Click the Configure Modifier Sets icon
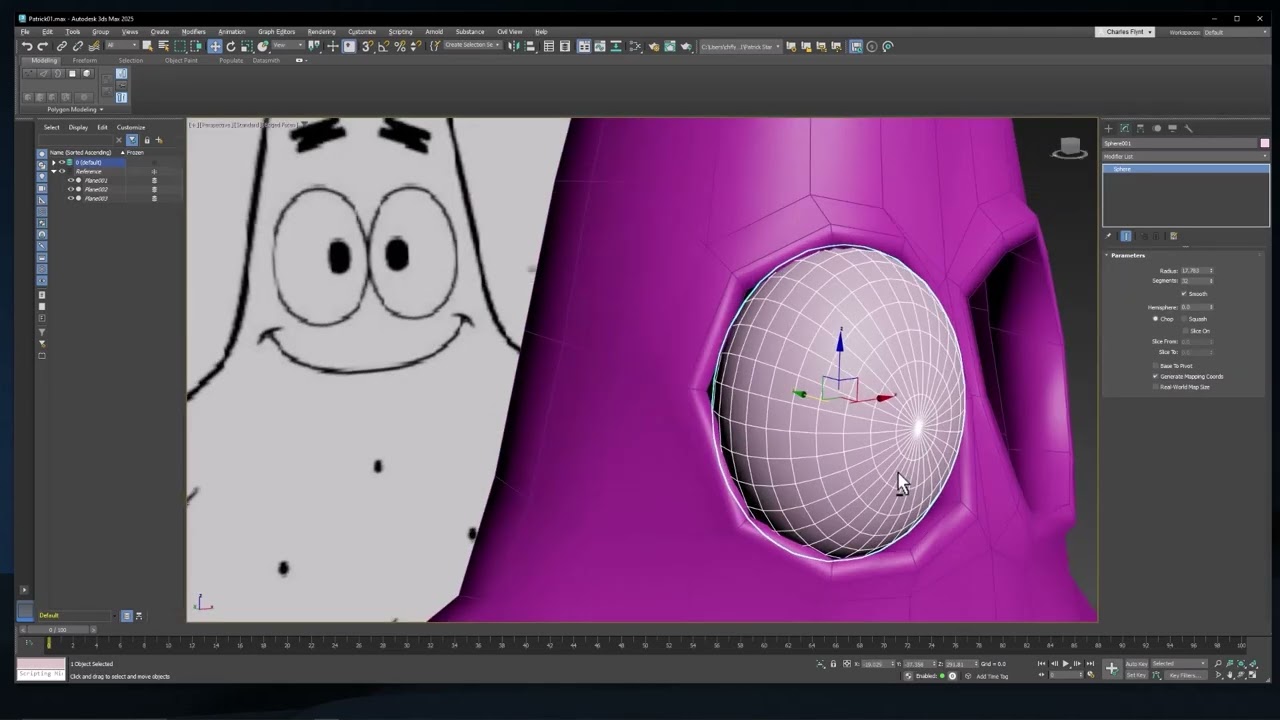1280x720 pixels. click(1173, 236)
